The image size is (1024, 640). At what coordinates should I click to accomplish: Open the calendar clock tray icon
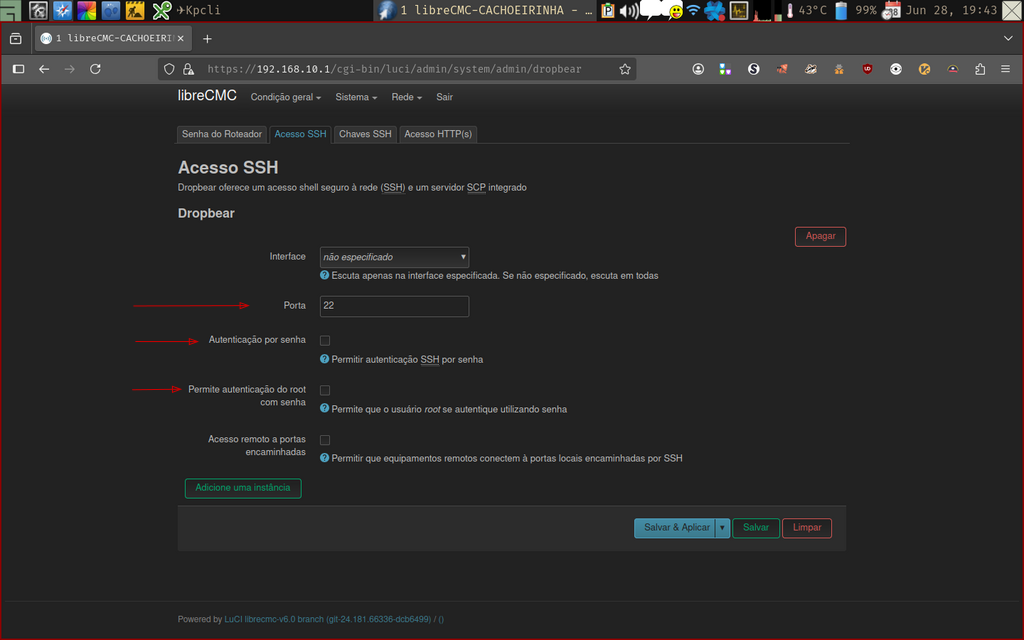click(x=891, y=10)
